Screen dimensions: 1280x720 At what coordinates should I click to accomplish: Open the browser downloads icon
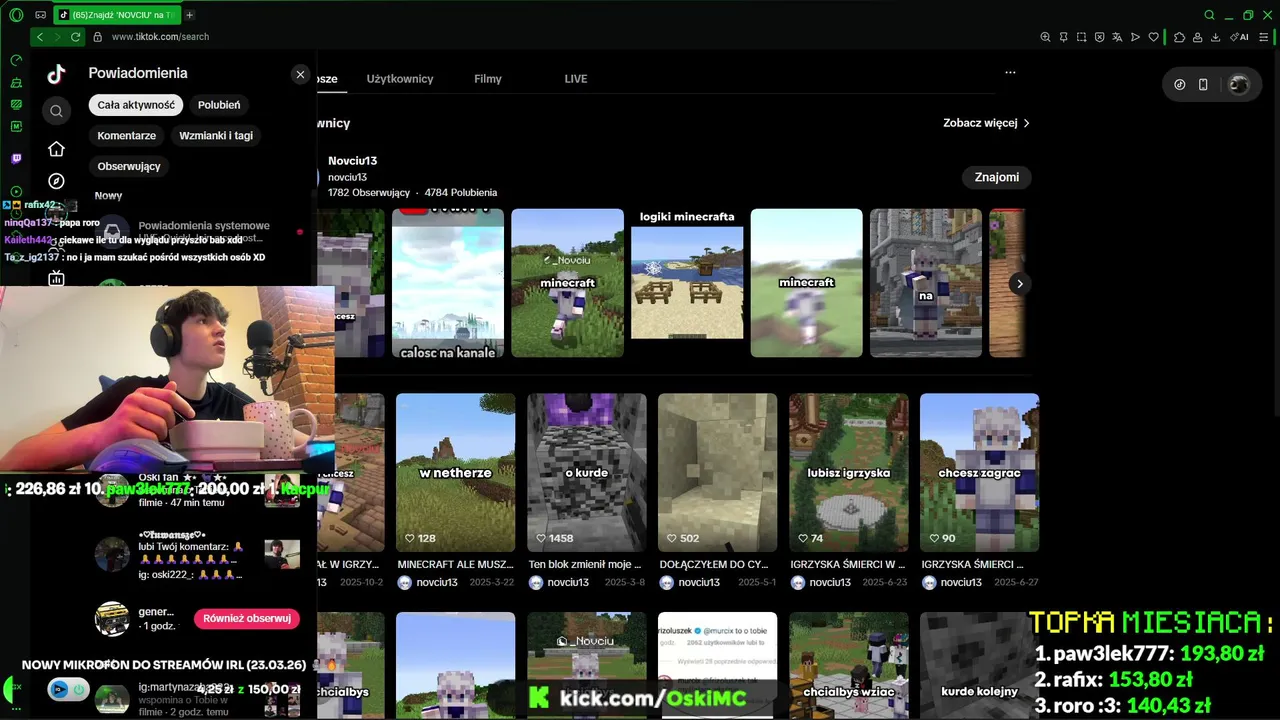coord(1215,37)
